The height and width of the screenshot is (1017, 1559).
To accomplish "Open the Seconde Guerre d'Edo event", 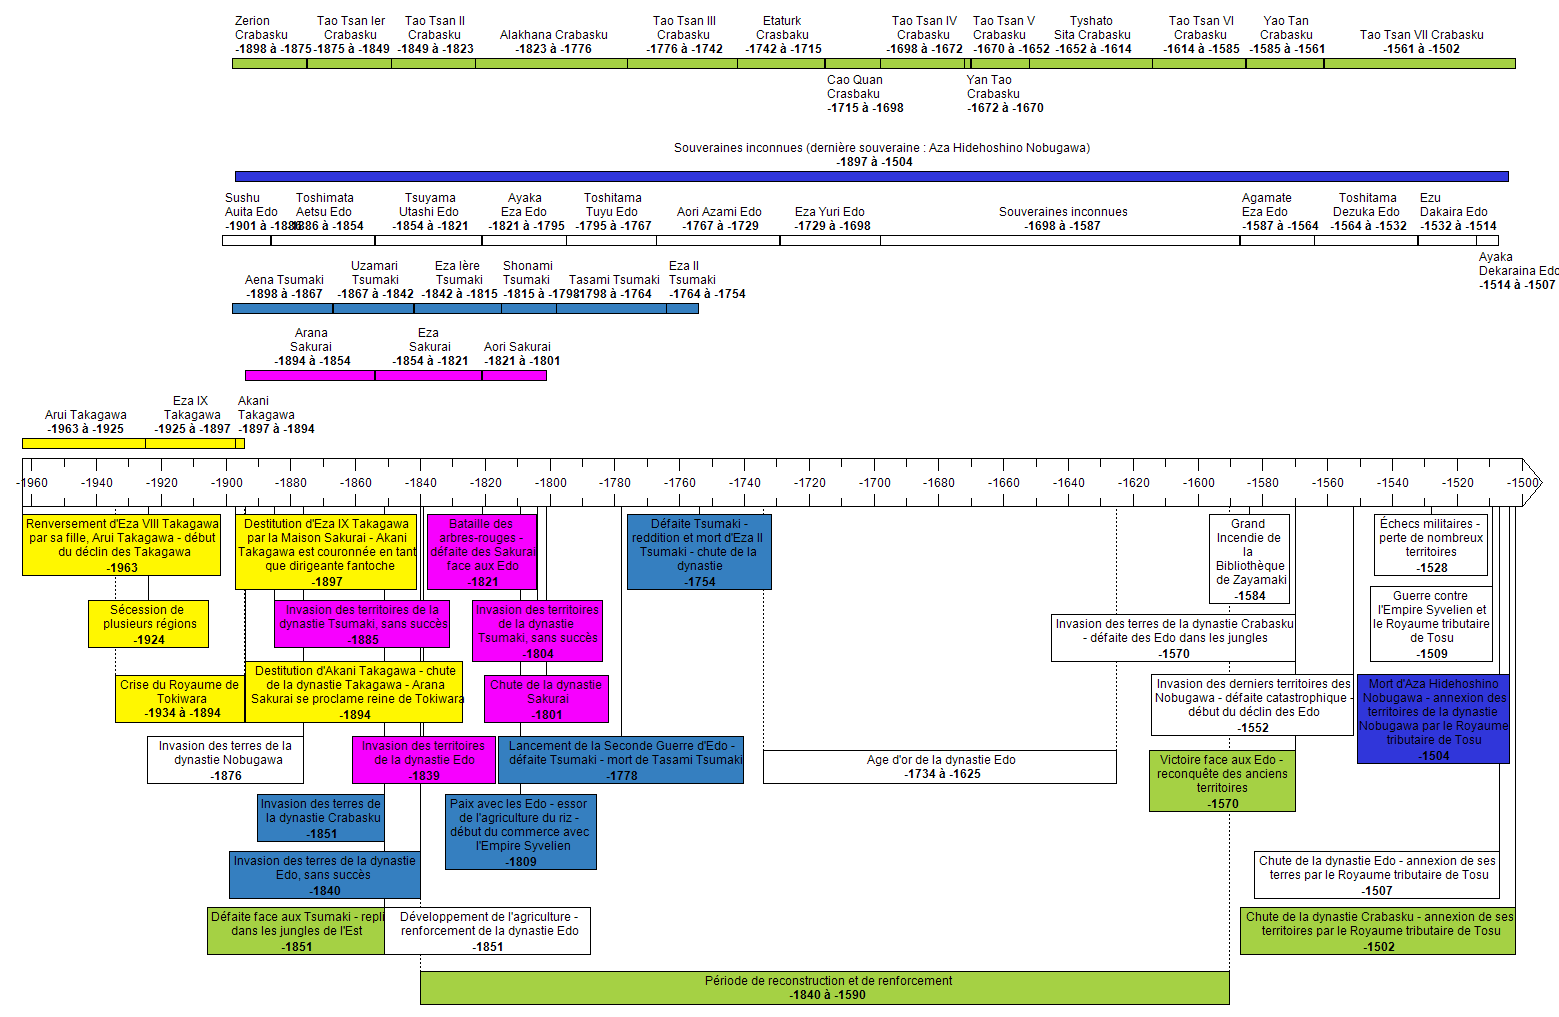I will [x=621, y=760].
